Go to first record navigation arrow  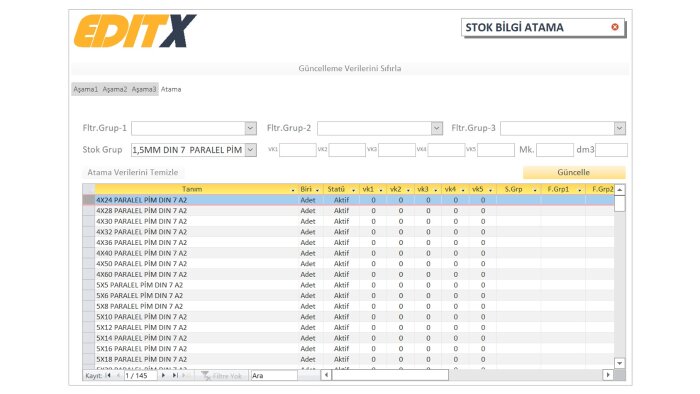[108, 376]
